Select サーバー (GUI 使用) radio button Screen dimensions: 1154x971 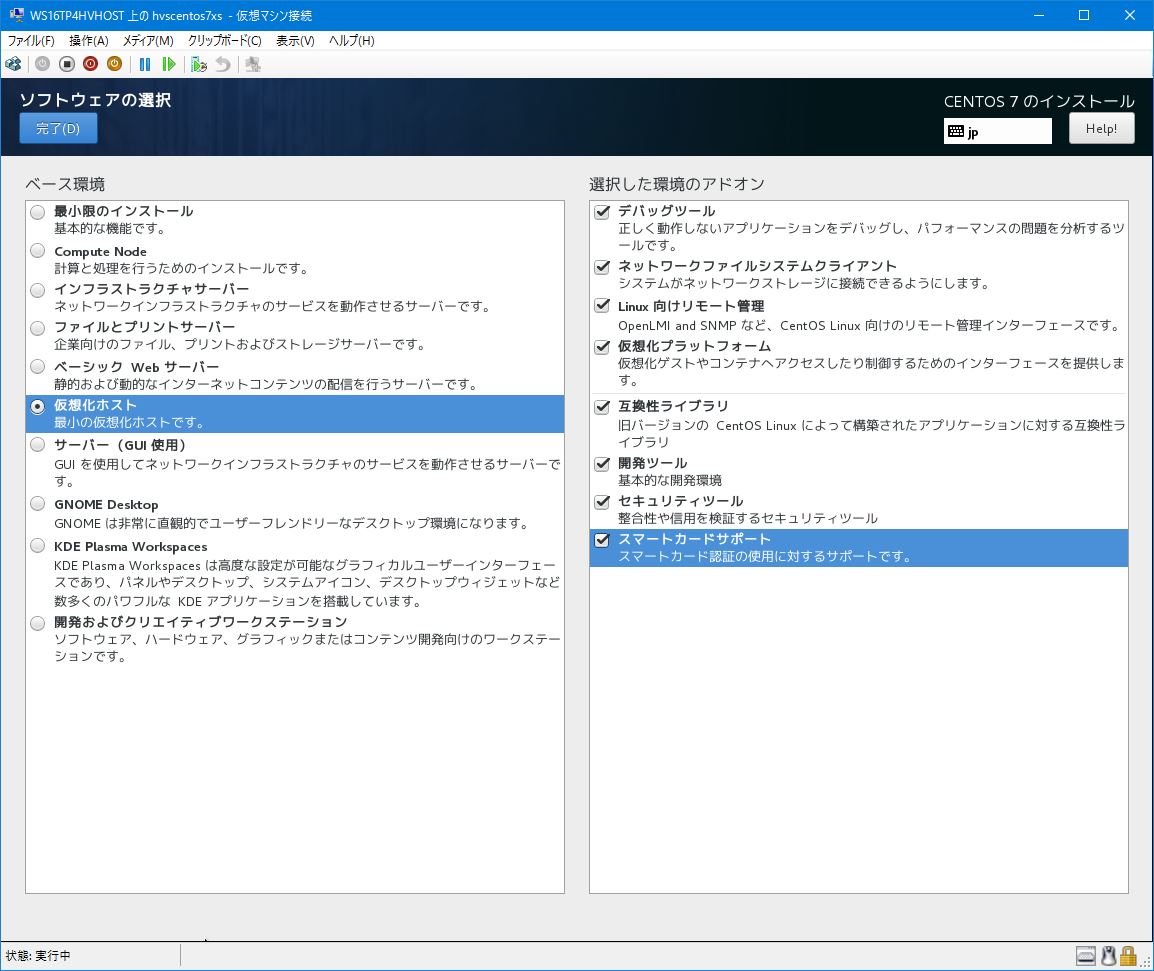pos(38,444)
